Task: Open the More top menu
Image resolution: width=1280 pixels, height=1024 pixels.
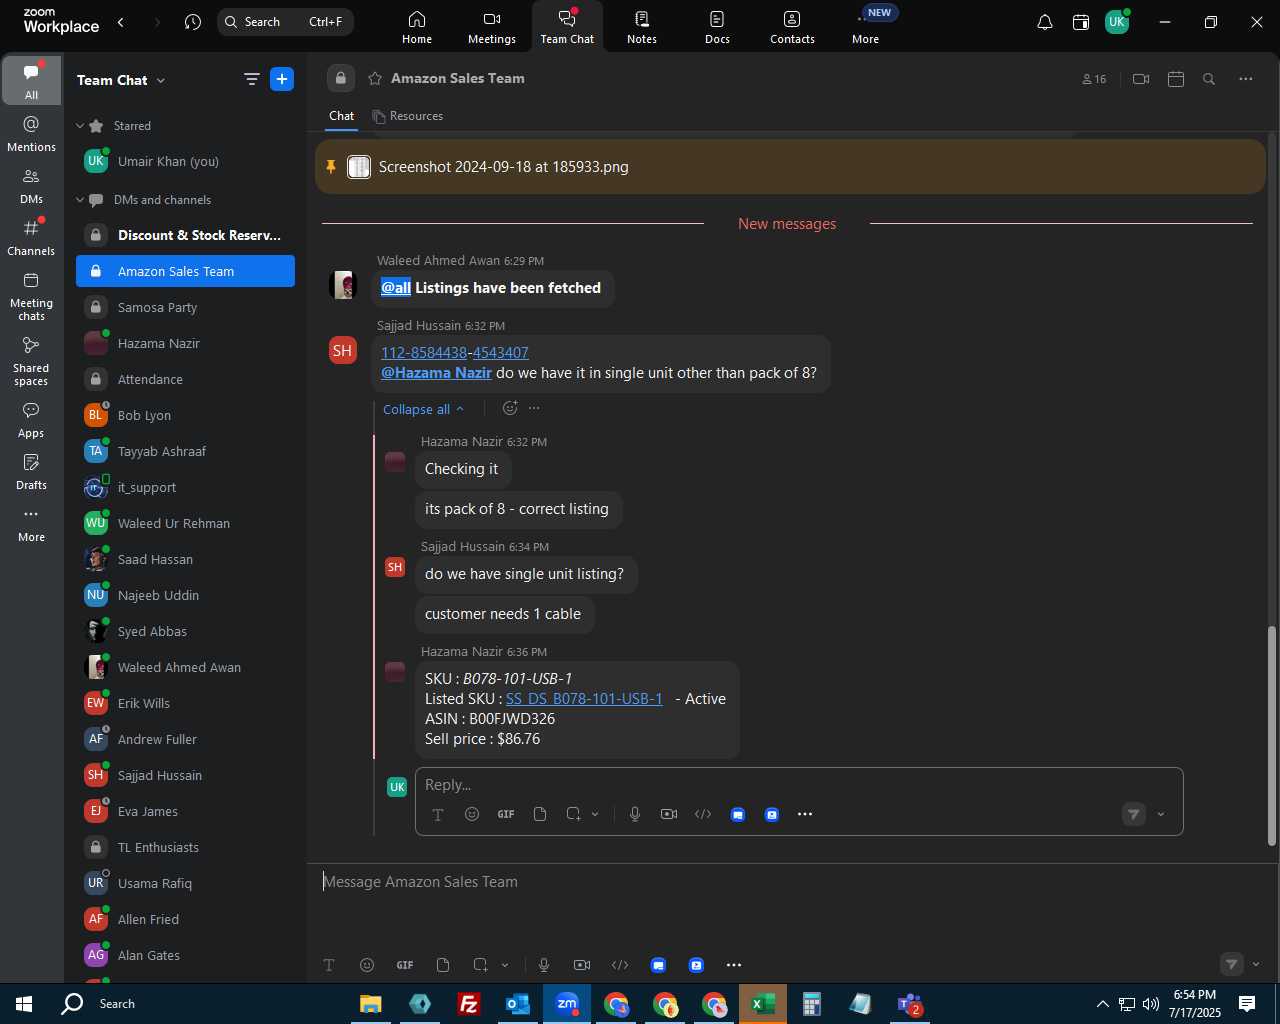Action: 866,27
